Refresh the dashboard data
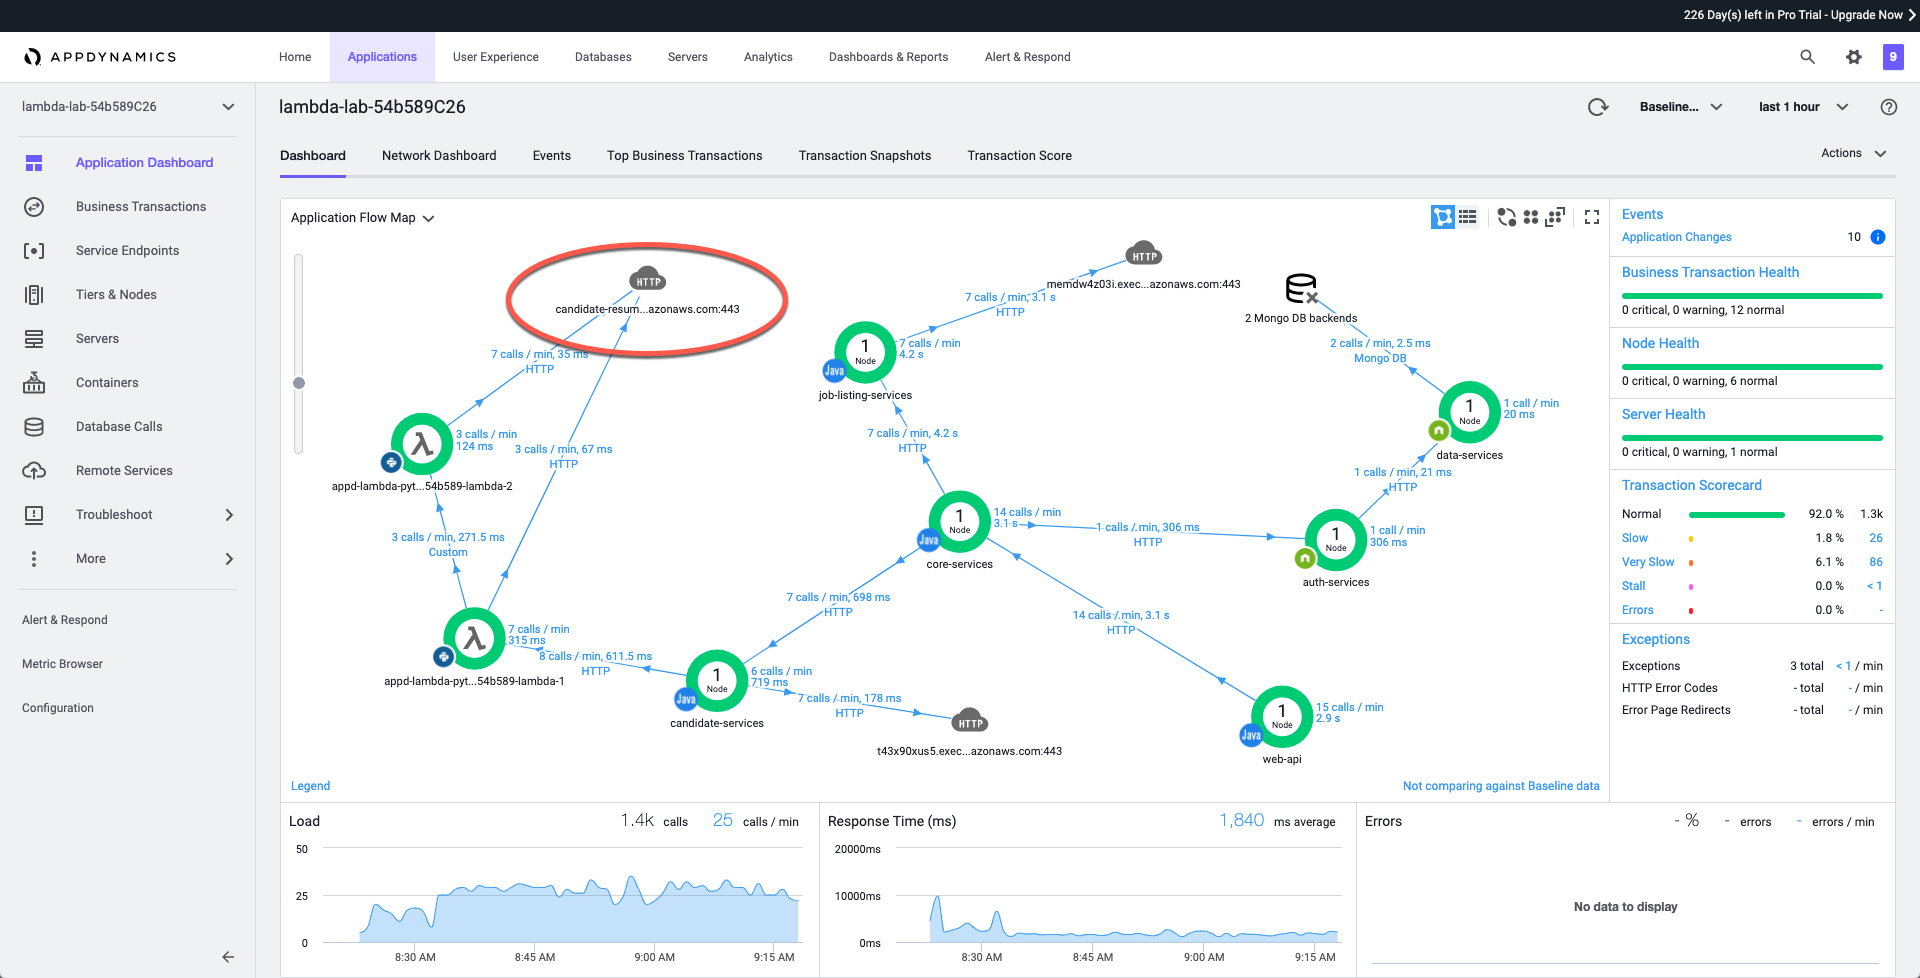 (x=1598, y=107)
